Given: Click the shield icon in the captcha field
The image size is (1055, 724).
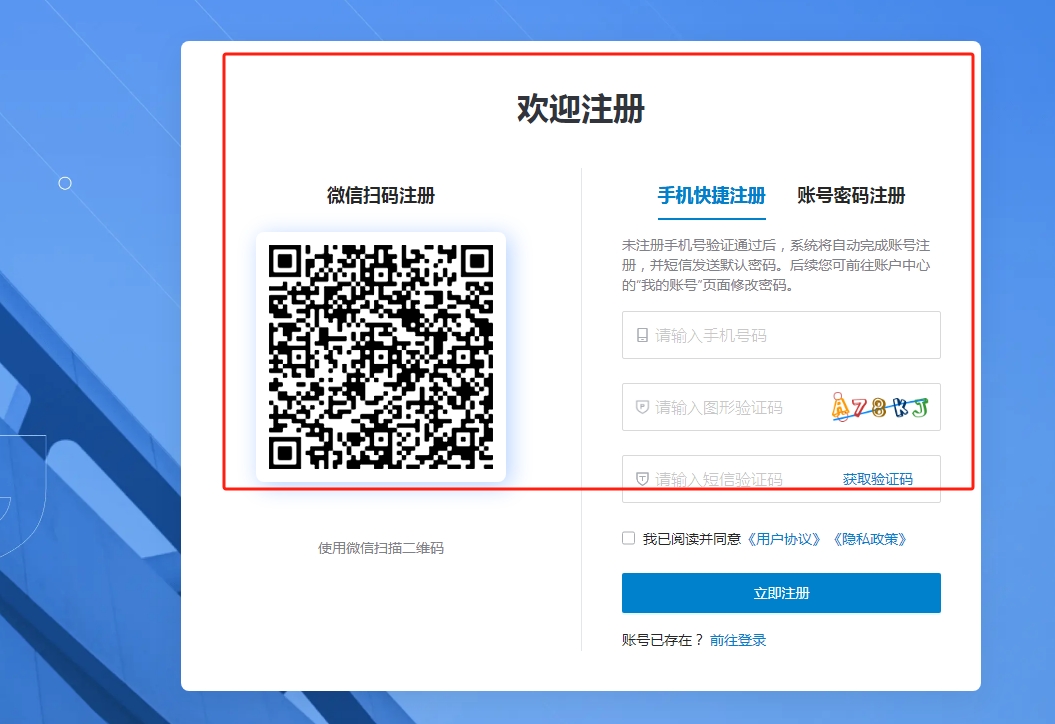Looking at the screenshot, I should pyautogui.click(x=643, y=407).
